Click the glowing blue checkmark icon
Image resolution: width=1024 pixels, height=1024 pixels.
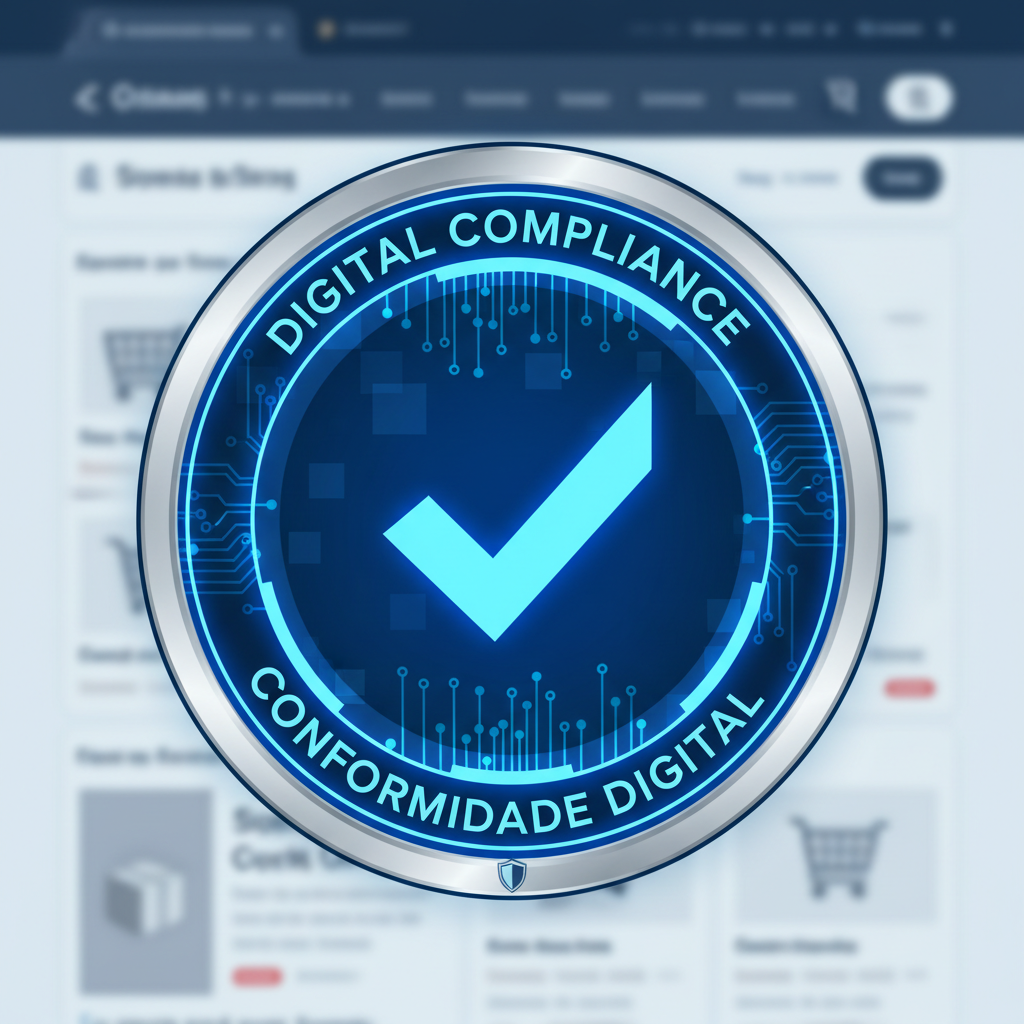(512, 520)
